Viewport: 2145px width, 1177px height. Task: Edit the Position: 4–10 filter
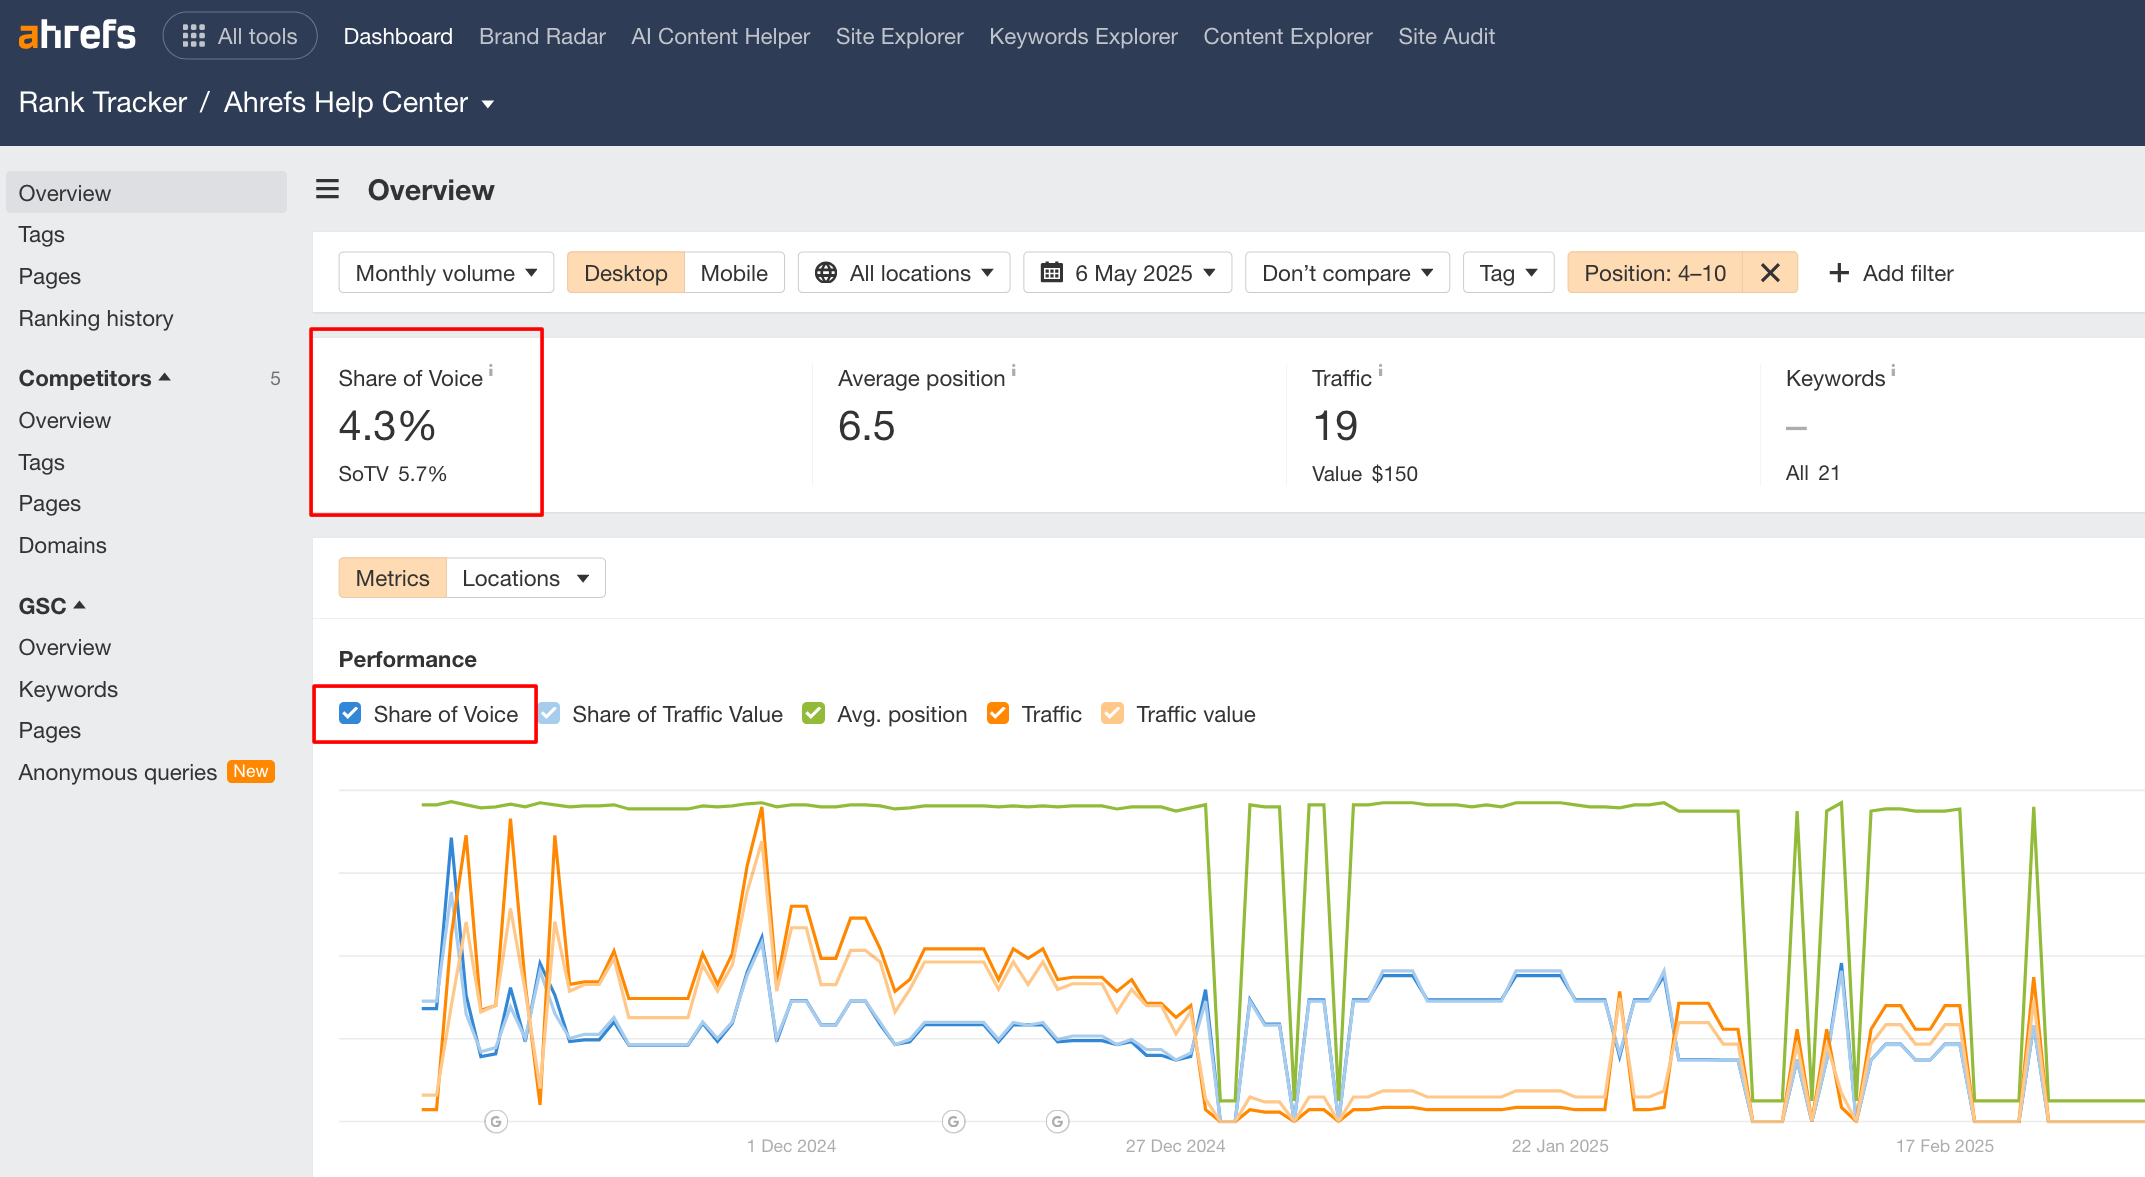[x=1655, y=272]
